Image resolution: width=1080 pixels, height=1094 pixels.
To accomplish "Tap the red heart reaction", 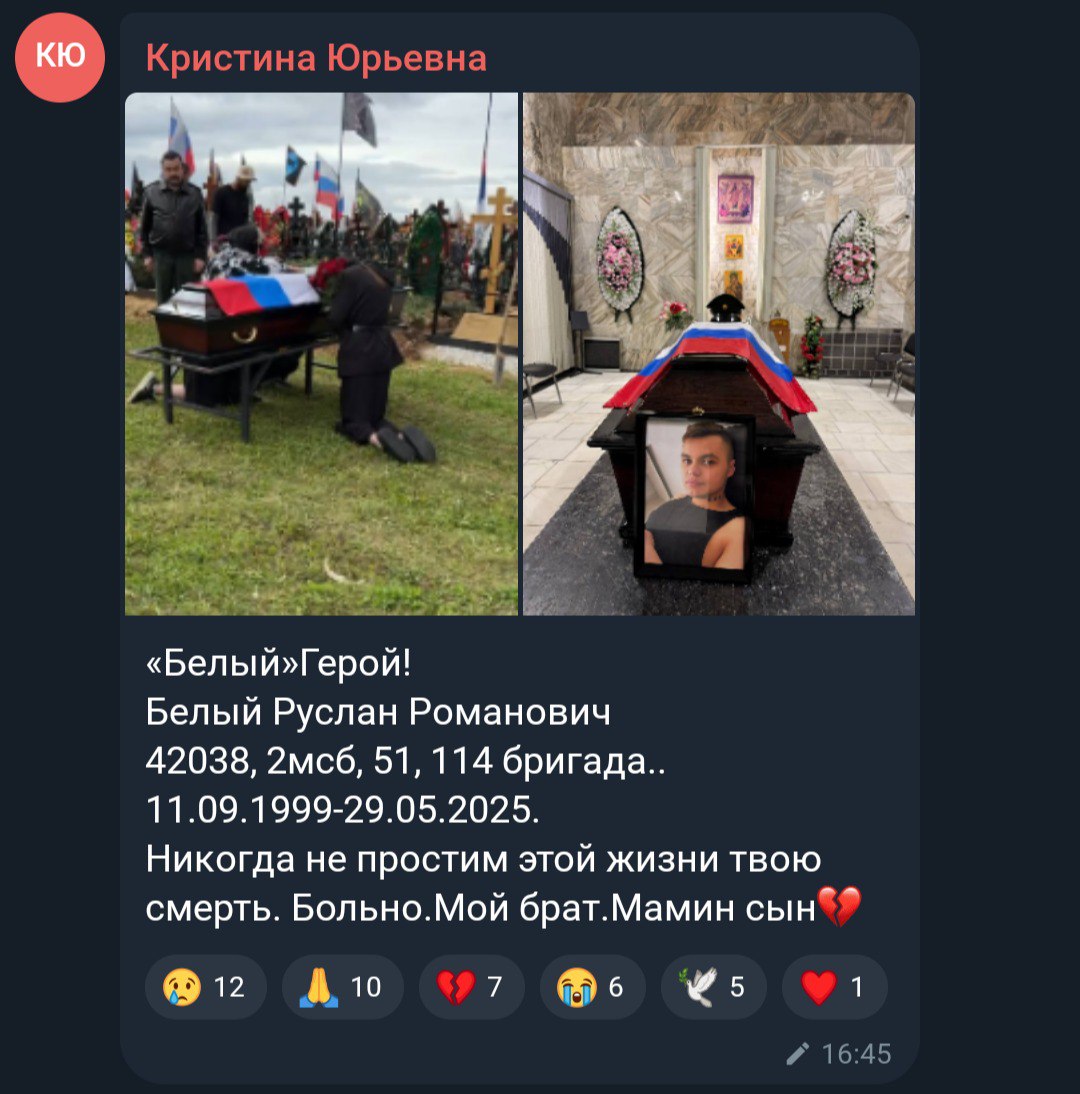I will pos(834,987).
